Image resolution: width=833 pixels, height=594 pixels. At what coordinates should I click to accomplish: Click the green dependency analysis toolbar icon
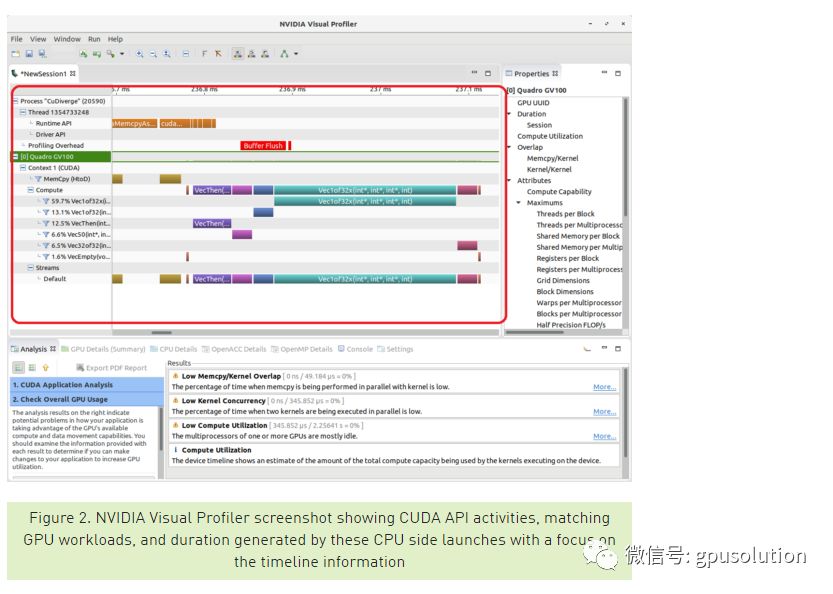[x=284, y=54]
